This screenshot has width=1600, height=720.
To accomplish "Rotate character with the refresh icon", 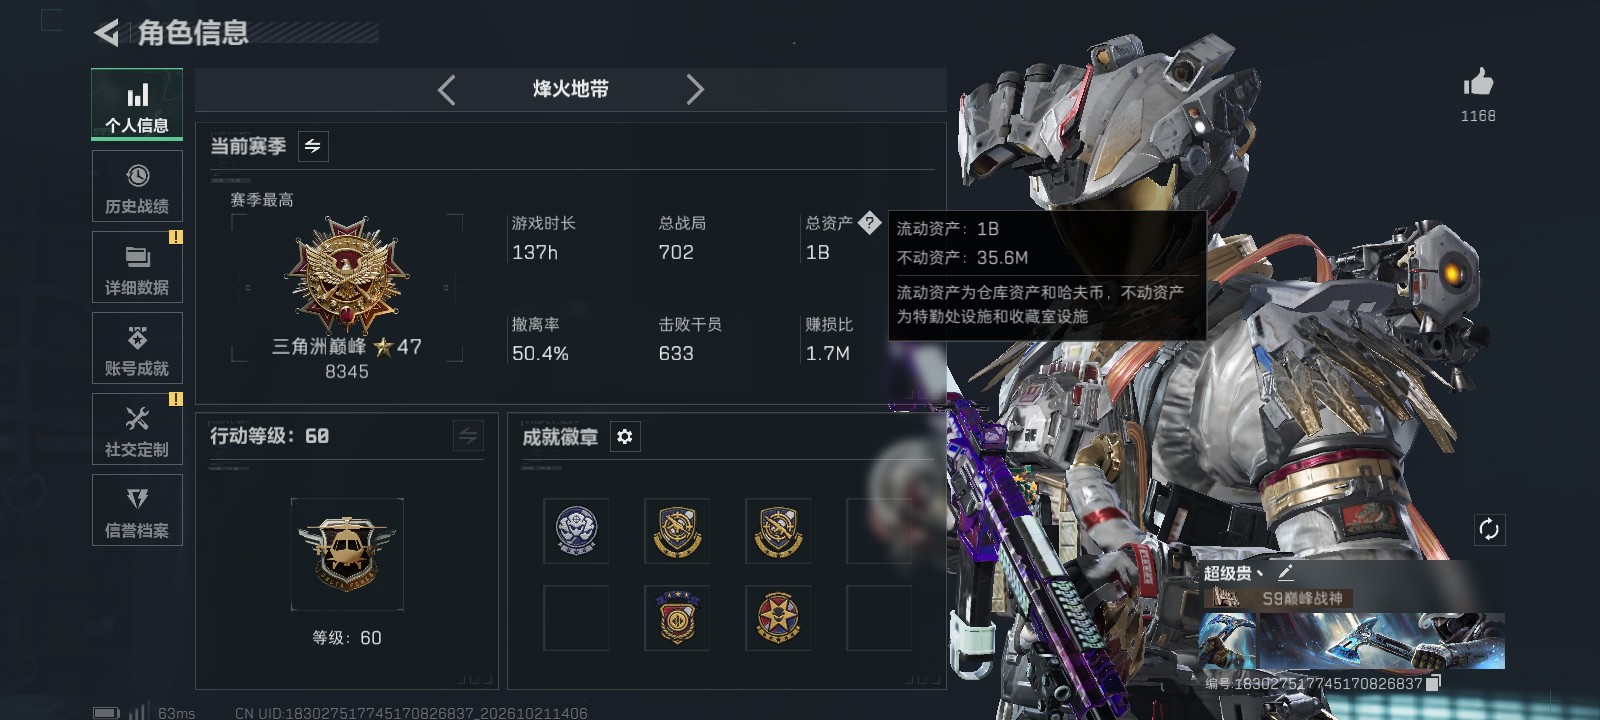I will click(1489, 530).
